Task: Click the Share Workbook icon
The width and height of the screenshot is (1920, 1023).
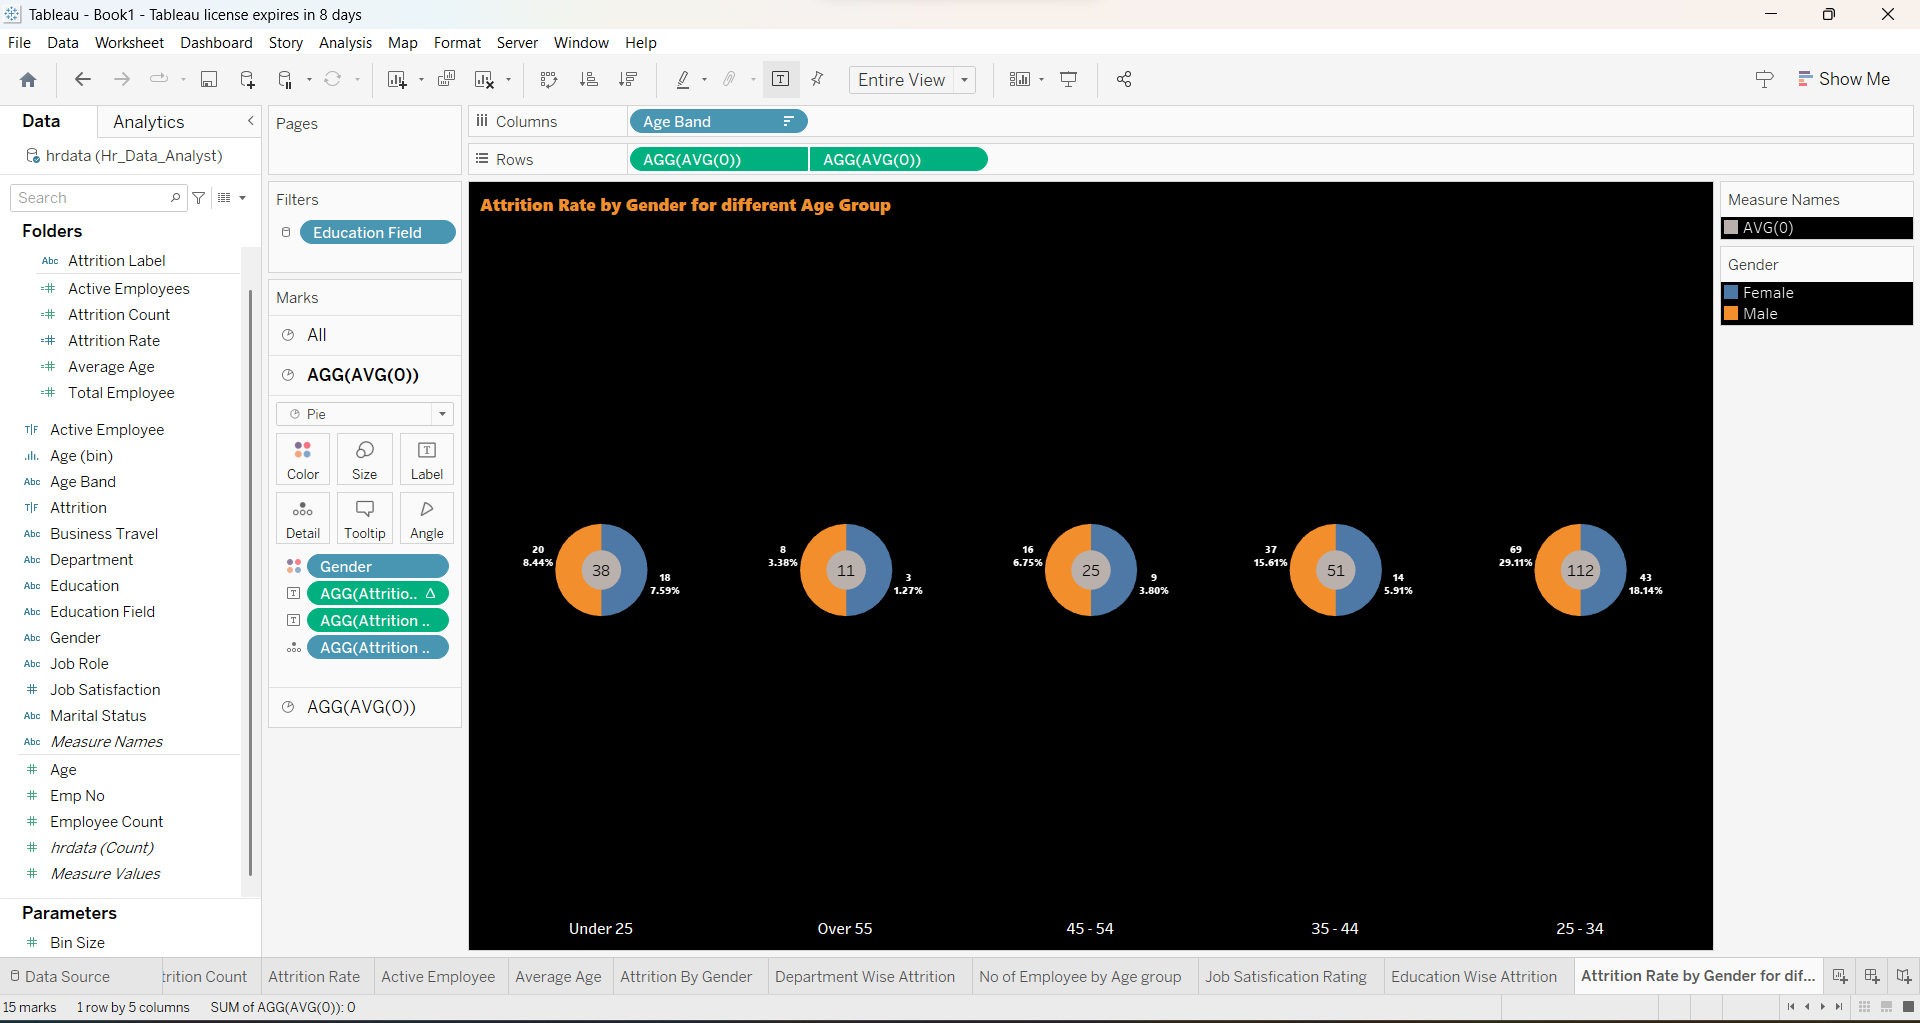Action: coord(1124,79)
